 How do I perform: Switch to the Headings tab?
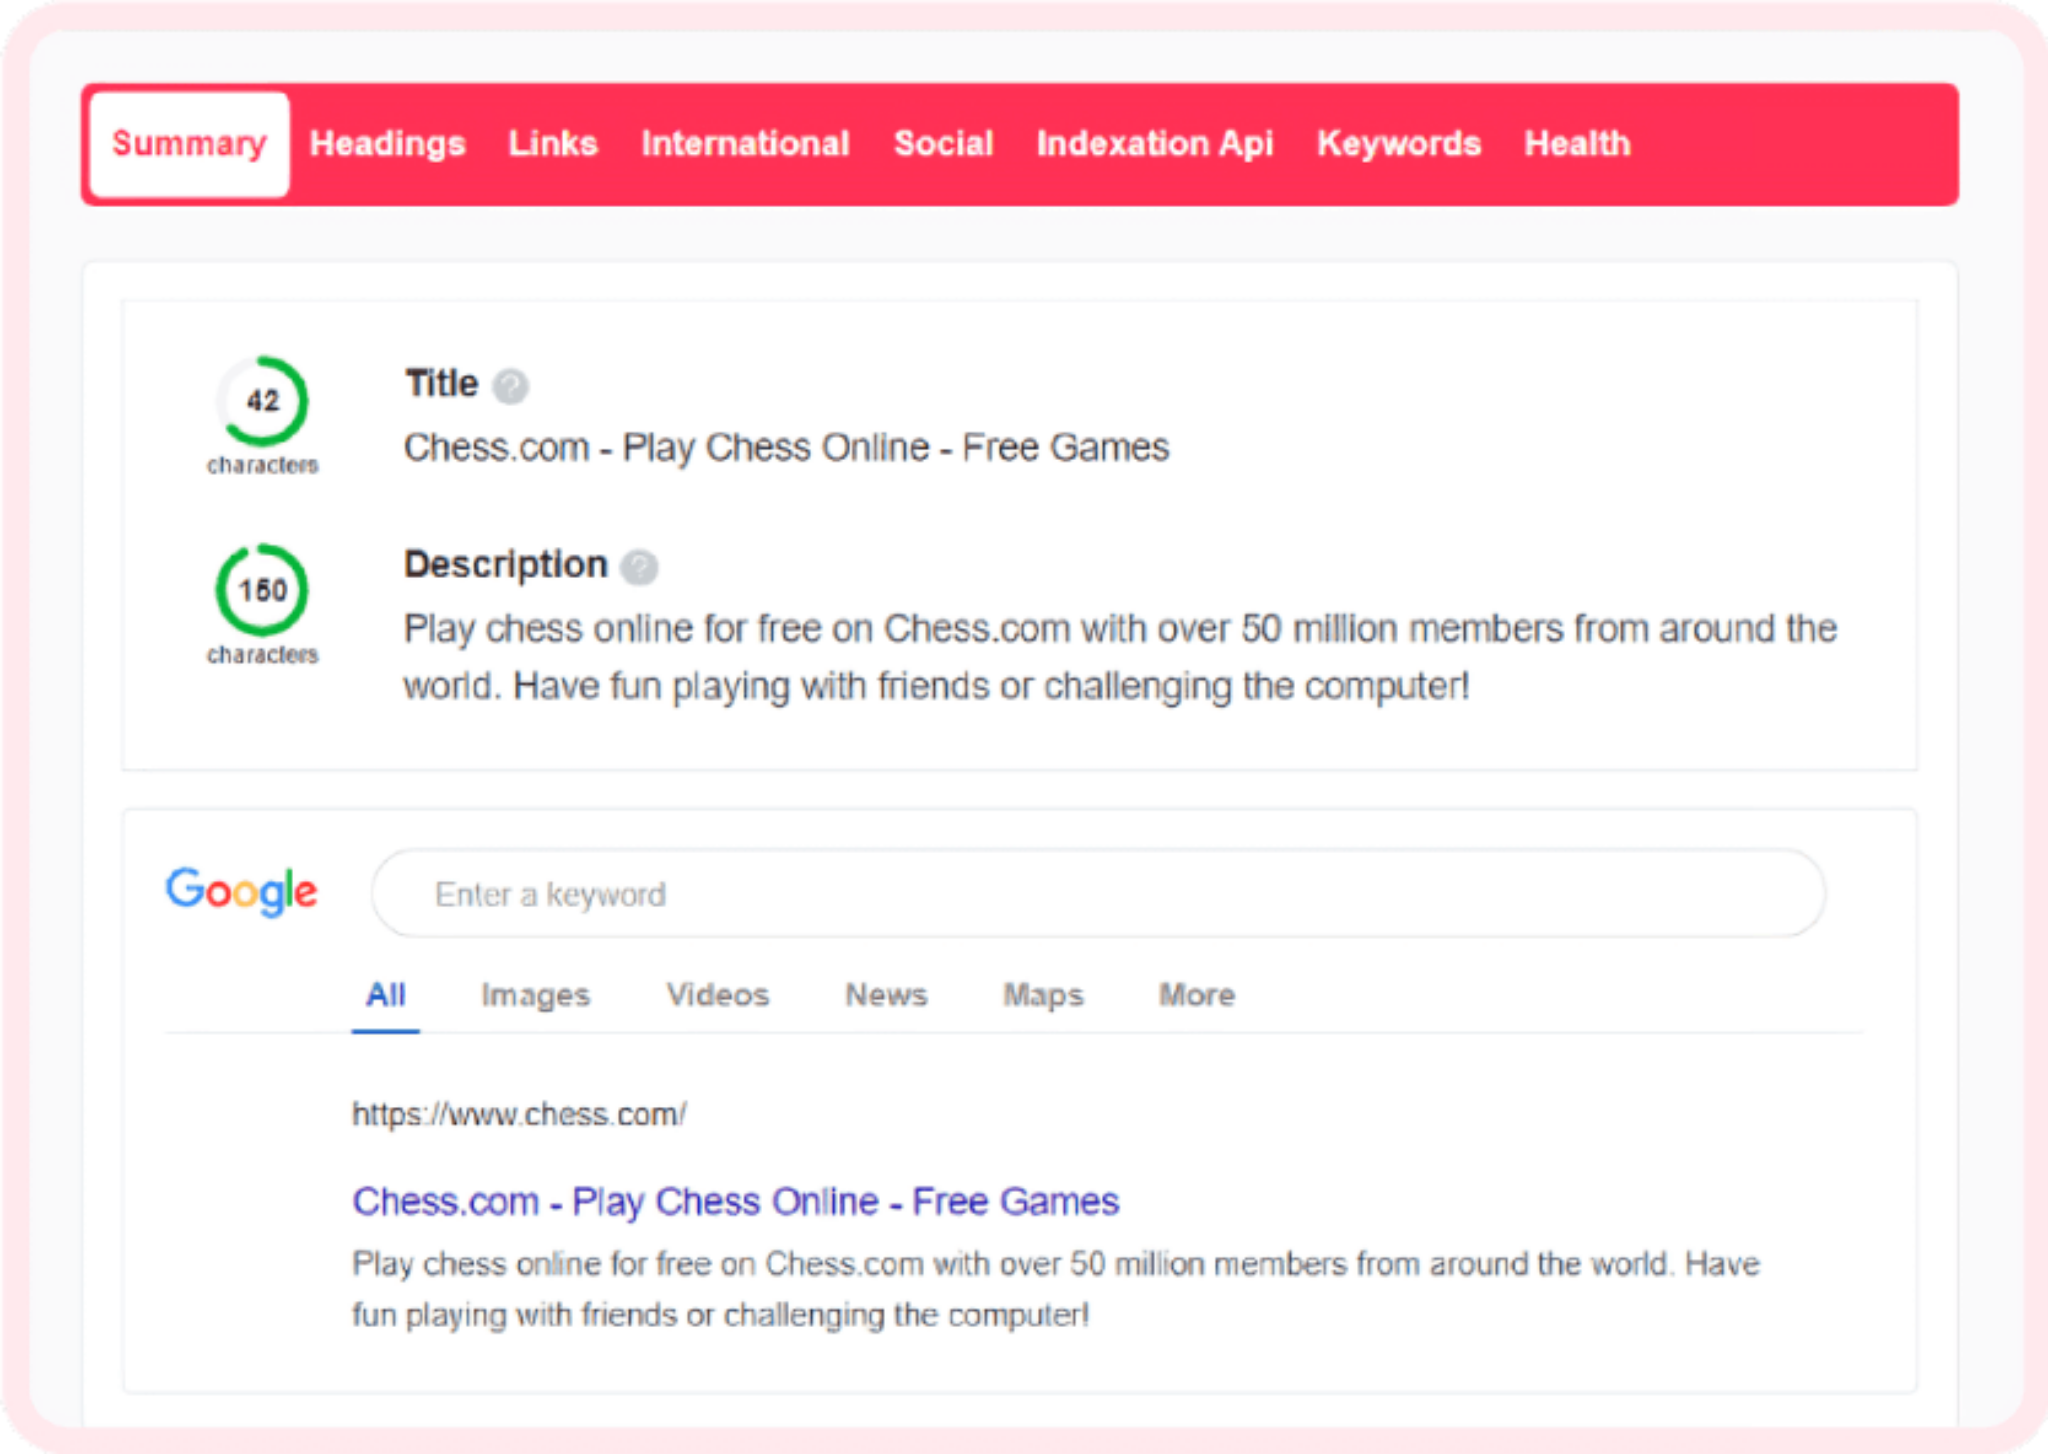[x=388, y=144]
